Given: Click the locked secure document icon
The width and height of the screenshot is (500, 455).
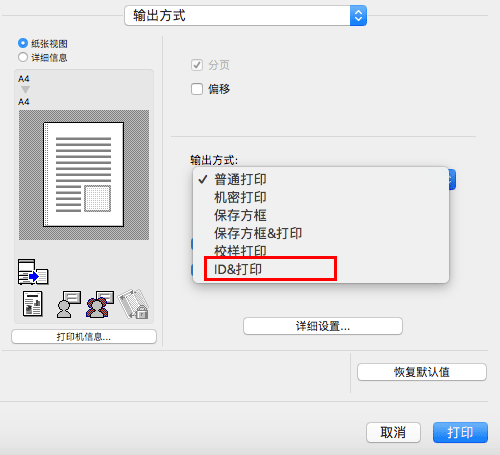Looking at the screenshot, I should (x=134, y=304).
